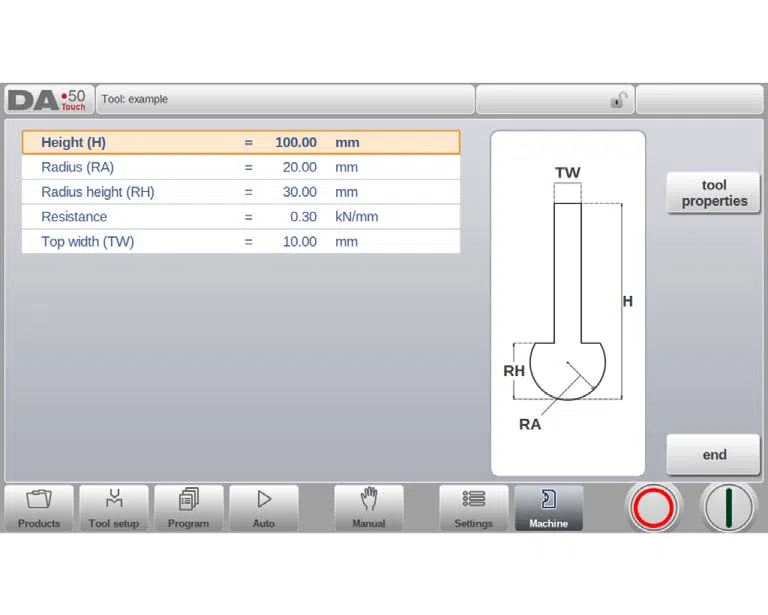The height and width of the screenshot is (615, 768).
Task: Select the Machine mode
Action: (x=549, y=508)
